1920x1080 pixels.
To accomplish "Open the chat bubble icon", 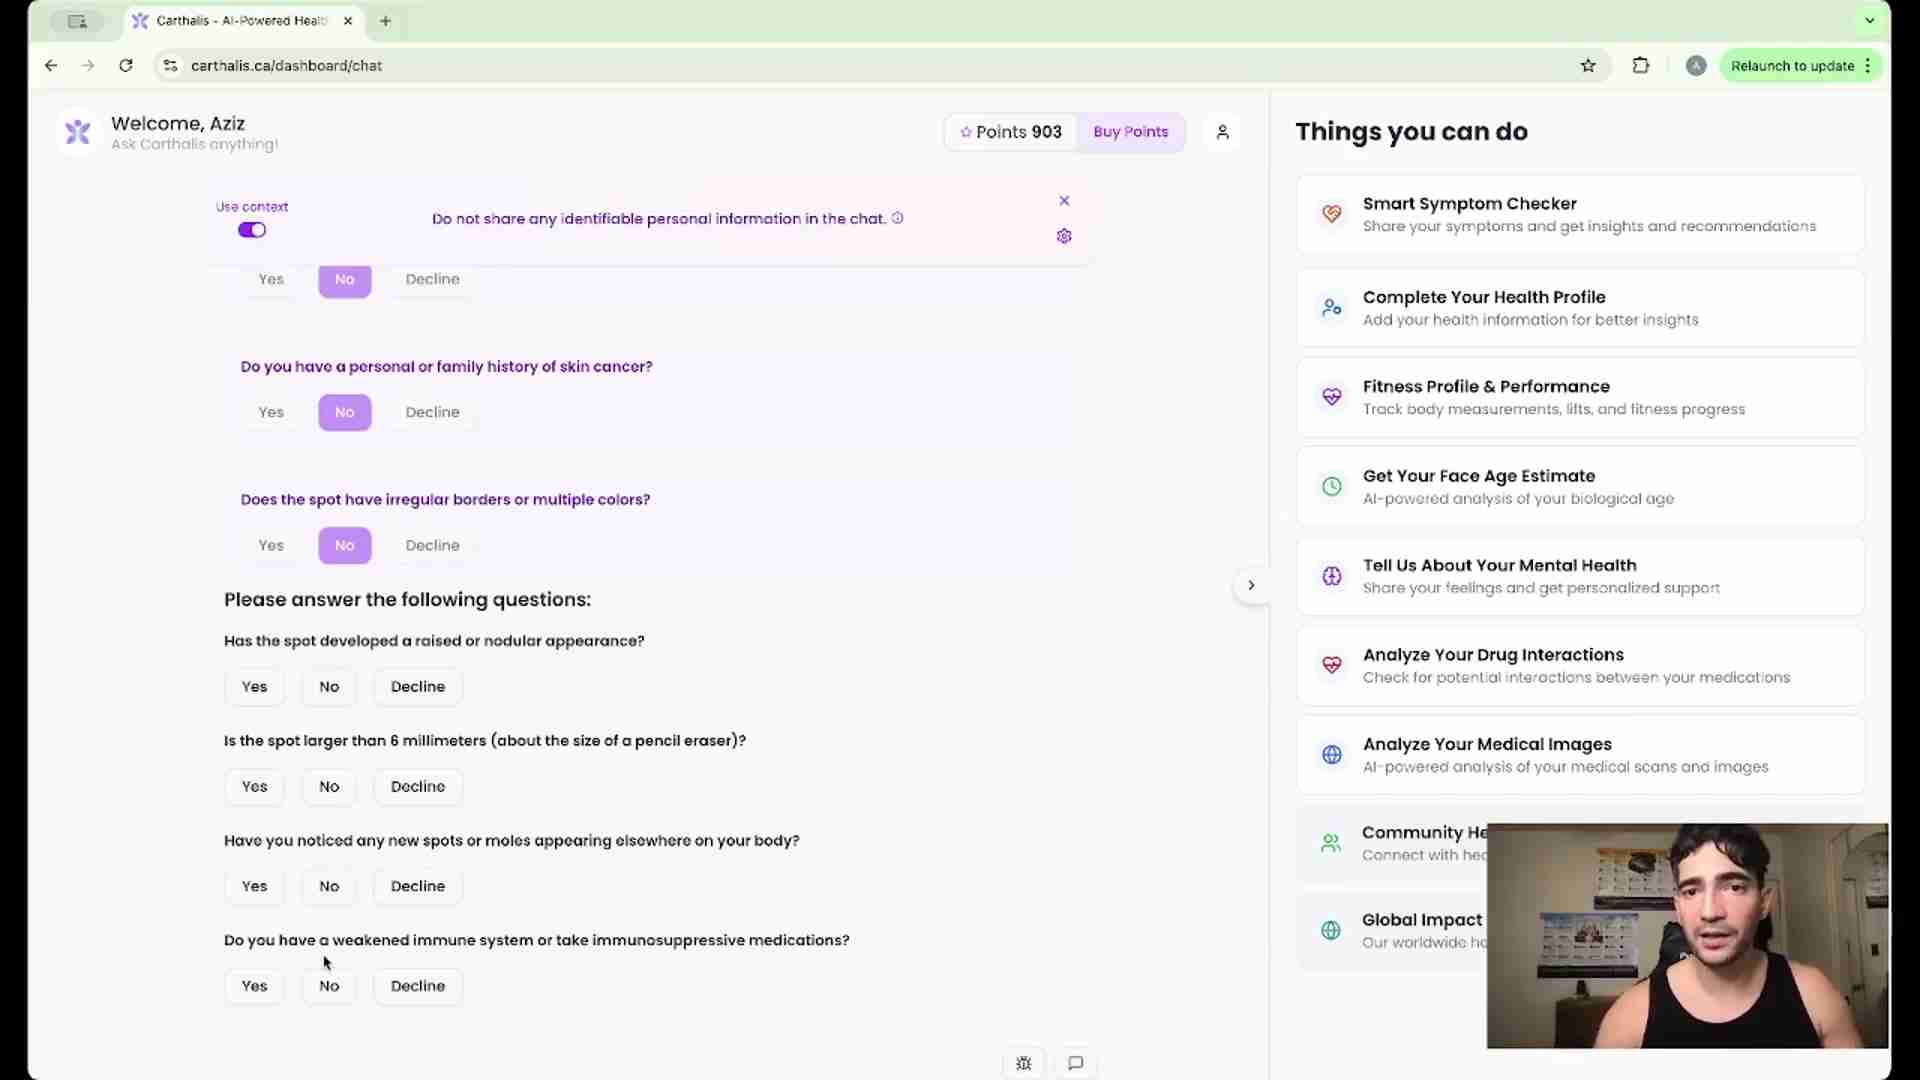I will click(1075, 1063).
